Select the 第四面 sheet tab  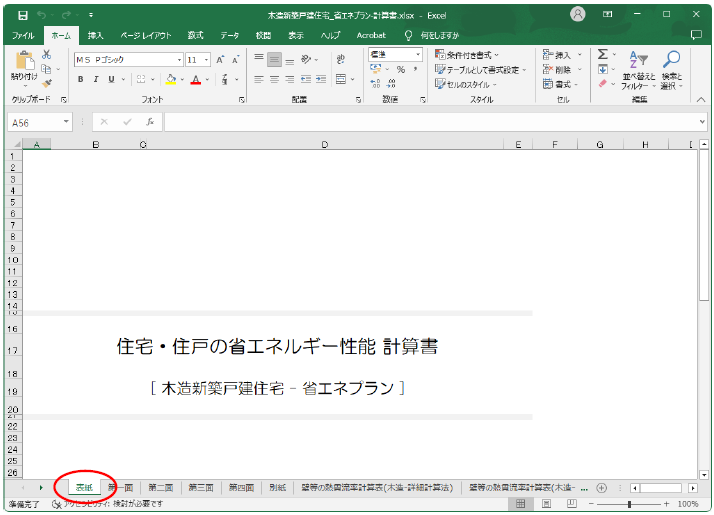[x=241, y=488]
